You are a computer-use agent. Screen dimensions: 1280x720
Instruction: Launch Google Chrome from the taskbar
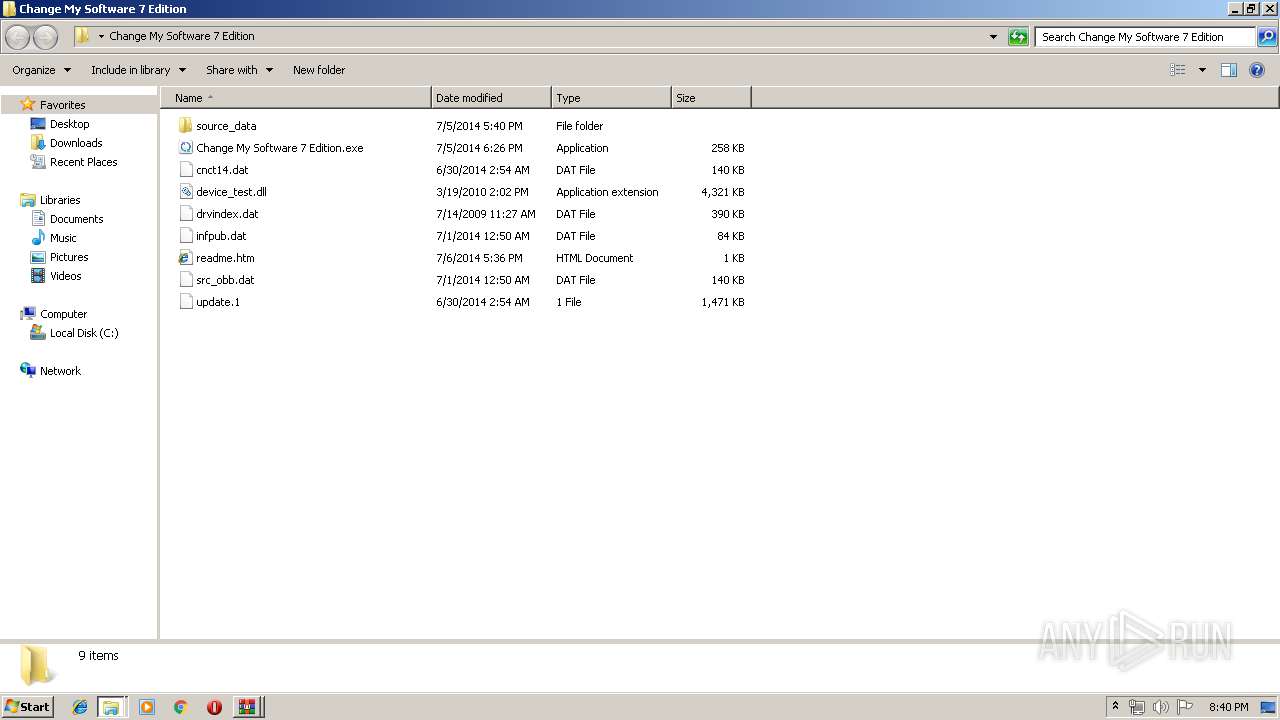[x=181, y=707]
